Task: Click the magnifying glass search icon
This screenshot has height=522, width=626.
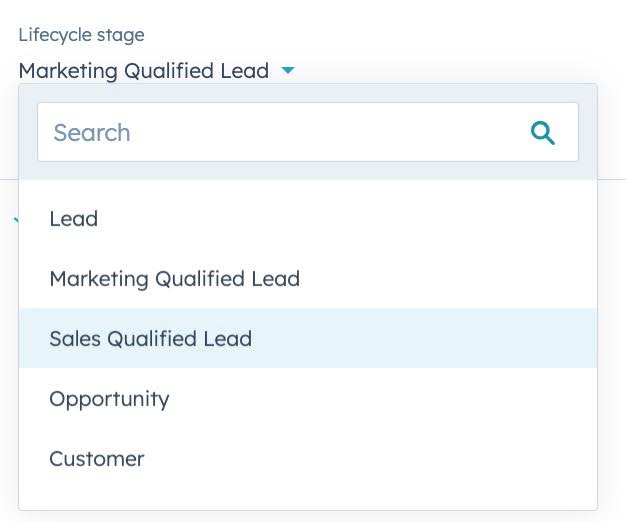Action: pyautogui.click(x=543, y=132)
